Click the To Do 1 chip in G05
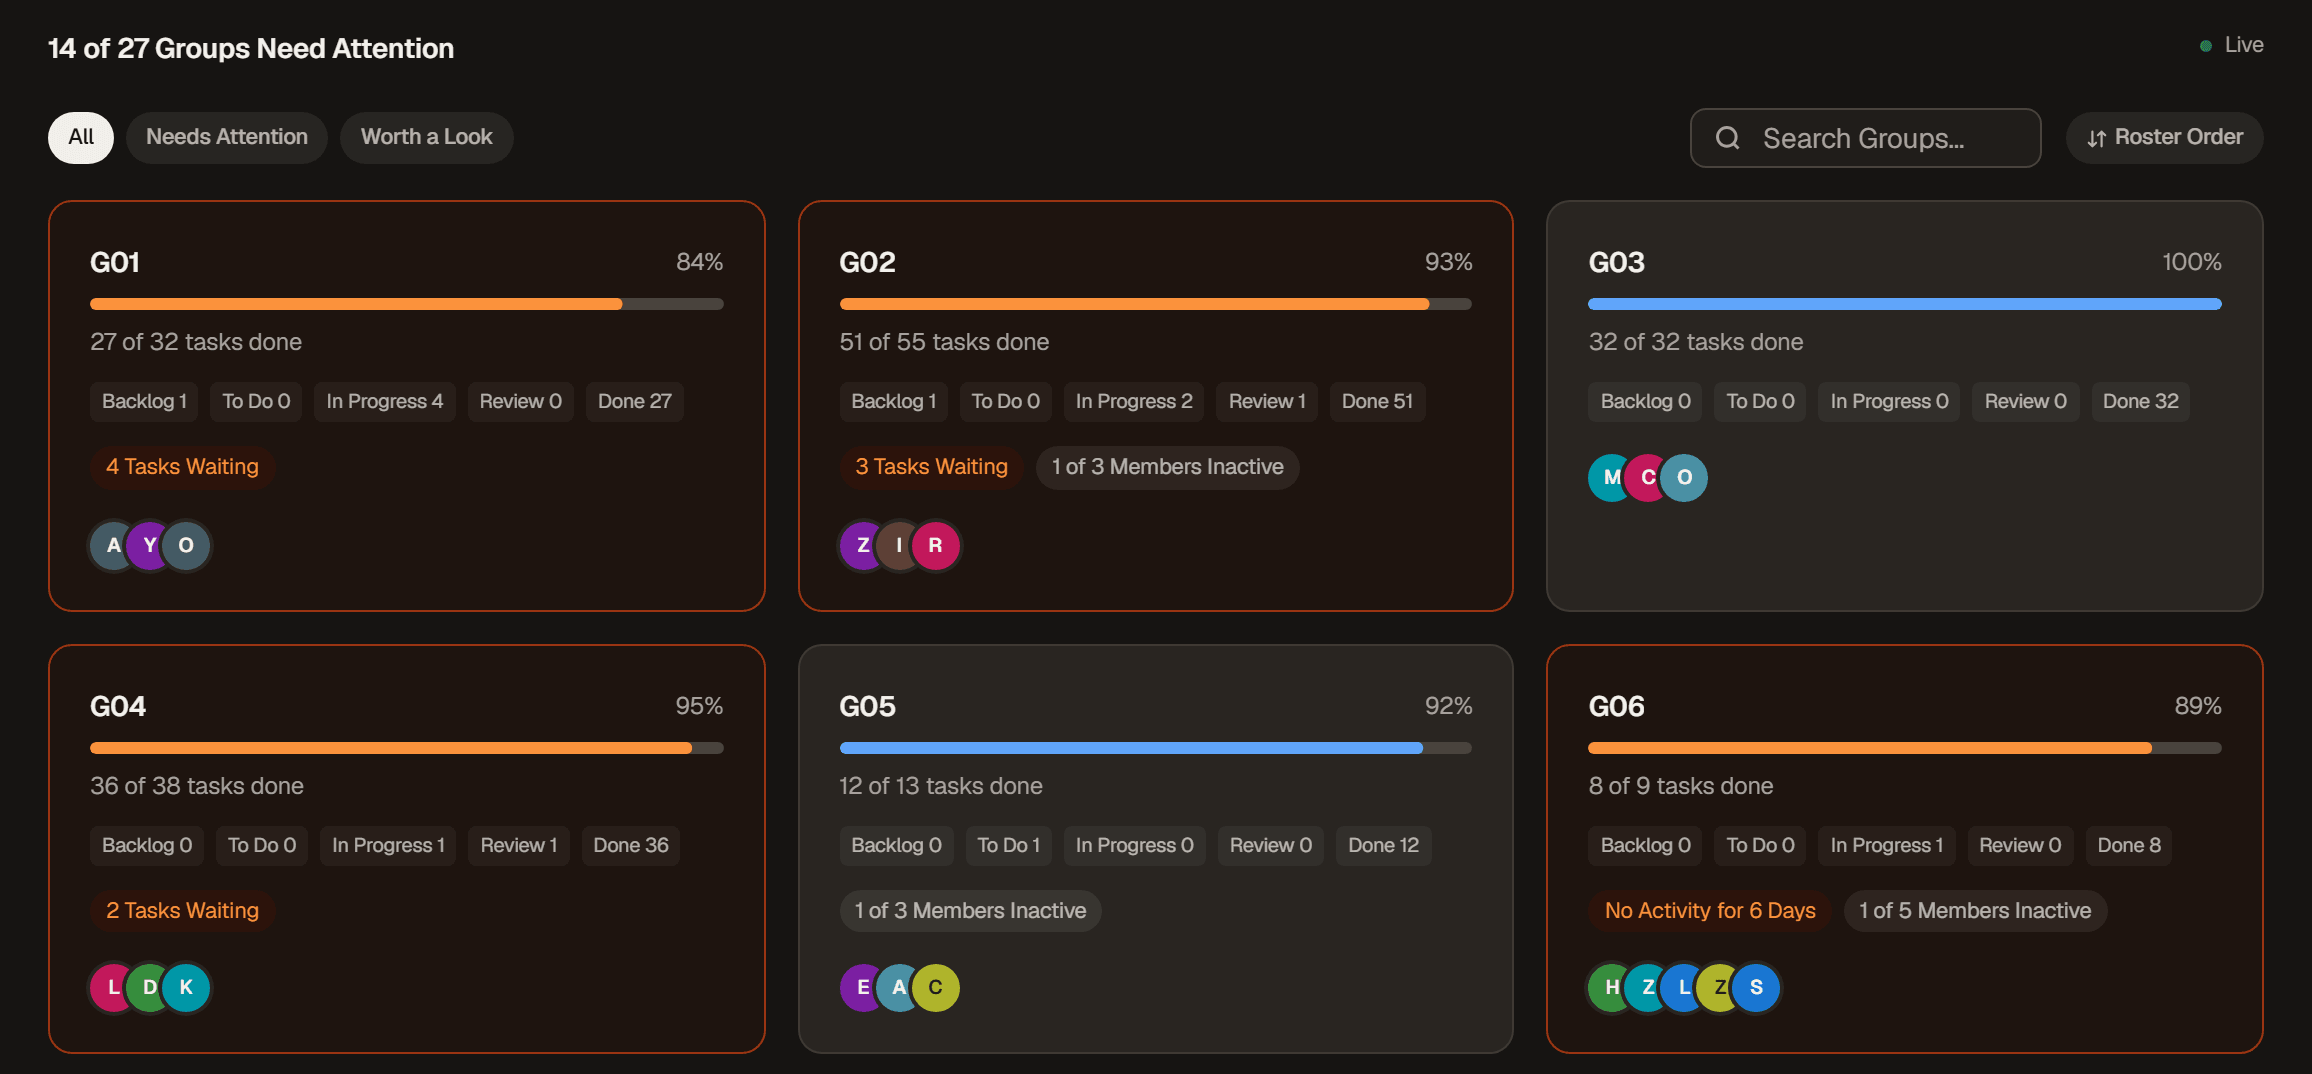Screen dimensions: 2312x1074 click(x=1008, y=845)
